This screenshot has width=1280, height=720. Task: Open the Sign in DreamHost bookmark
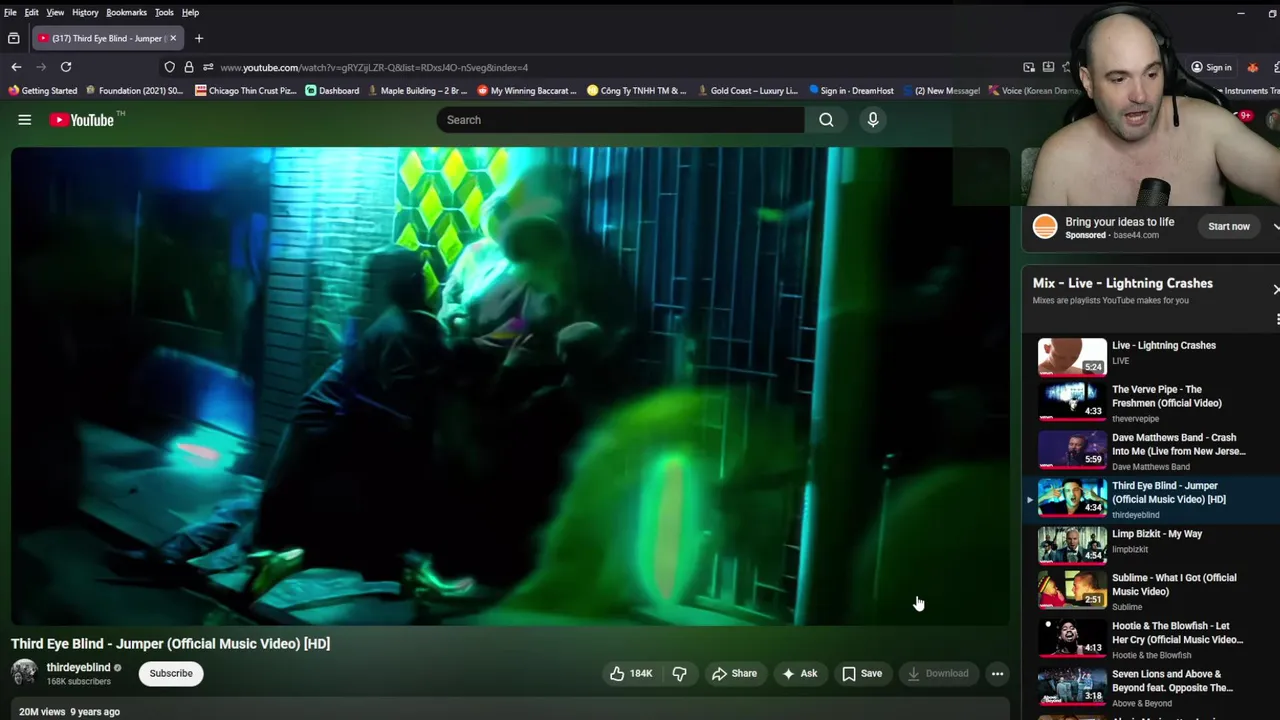pyautogui.click(x=851, y=90)
